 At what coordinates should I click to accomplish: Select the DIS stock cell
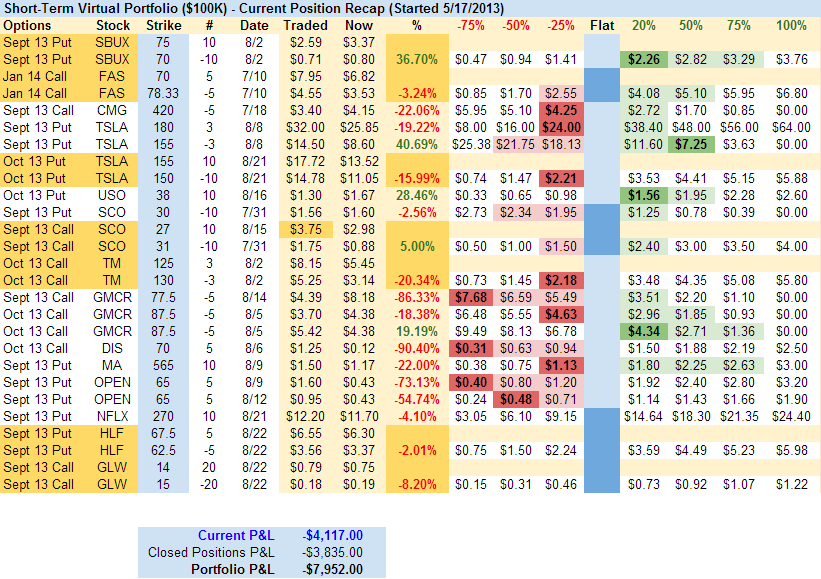click(113, 348)
